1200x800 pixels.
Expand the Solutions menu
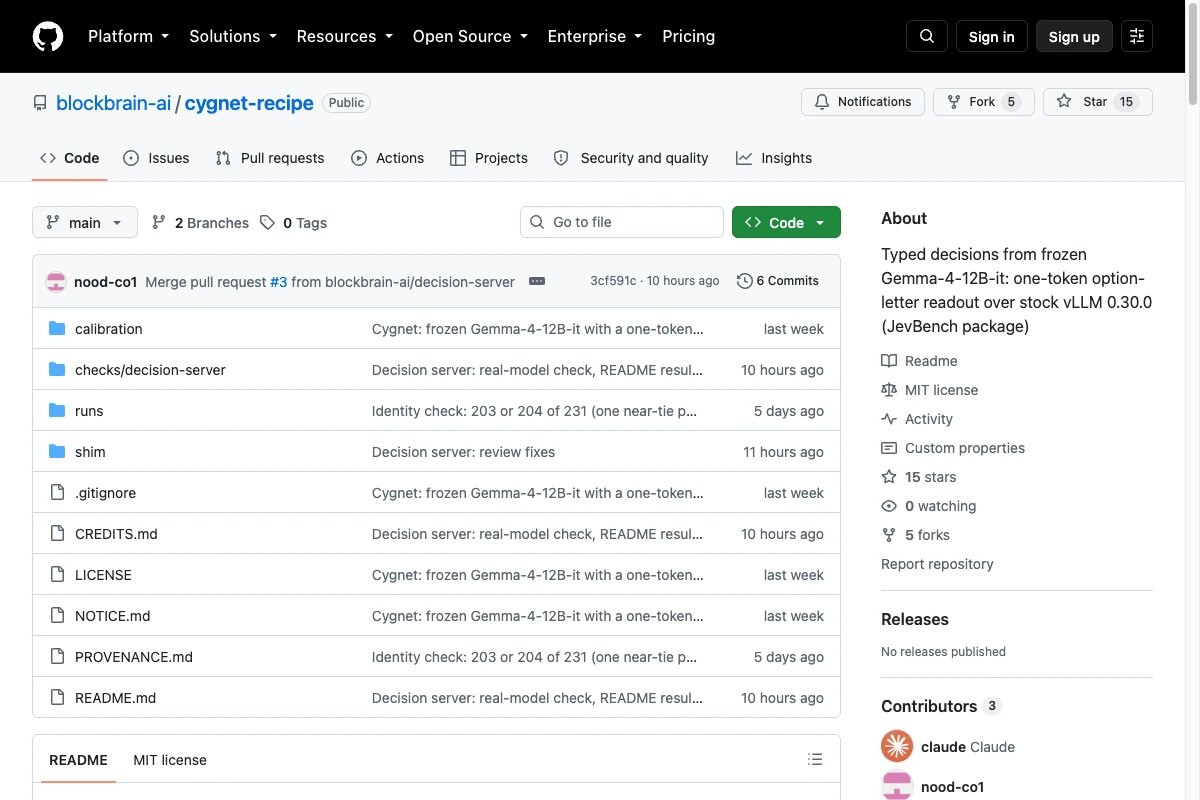(232, 36)
